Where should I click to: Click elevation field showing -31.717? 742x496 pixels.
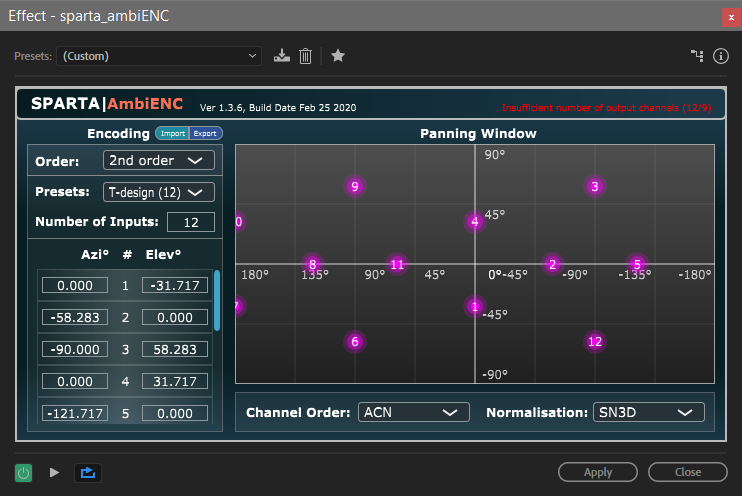tap(175, 285)
